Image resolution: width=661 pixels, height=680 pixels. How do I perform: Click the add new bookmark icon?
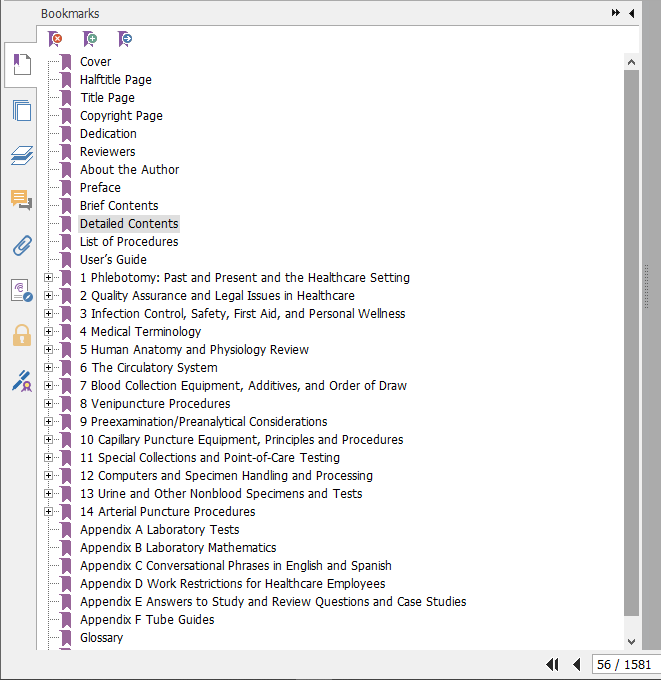(x=90, y=39)
